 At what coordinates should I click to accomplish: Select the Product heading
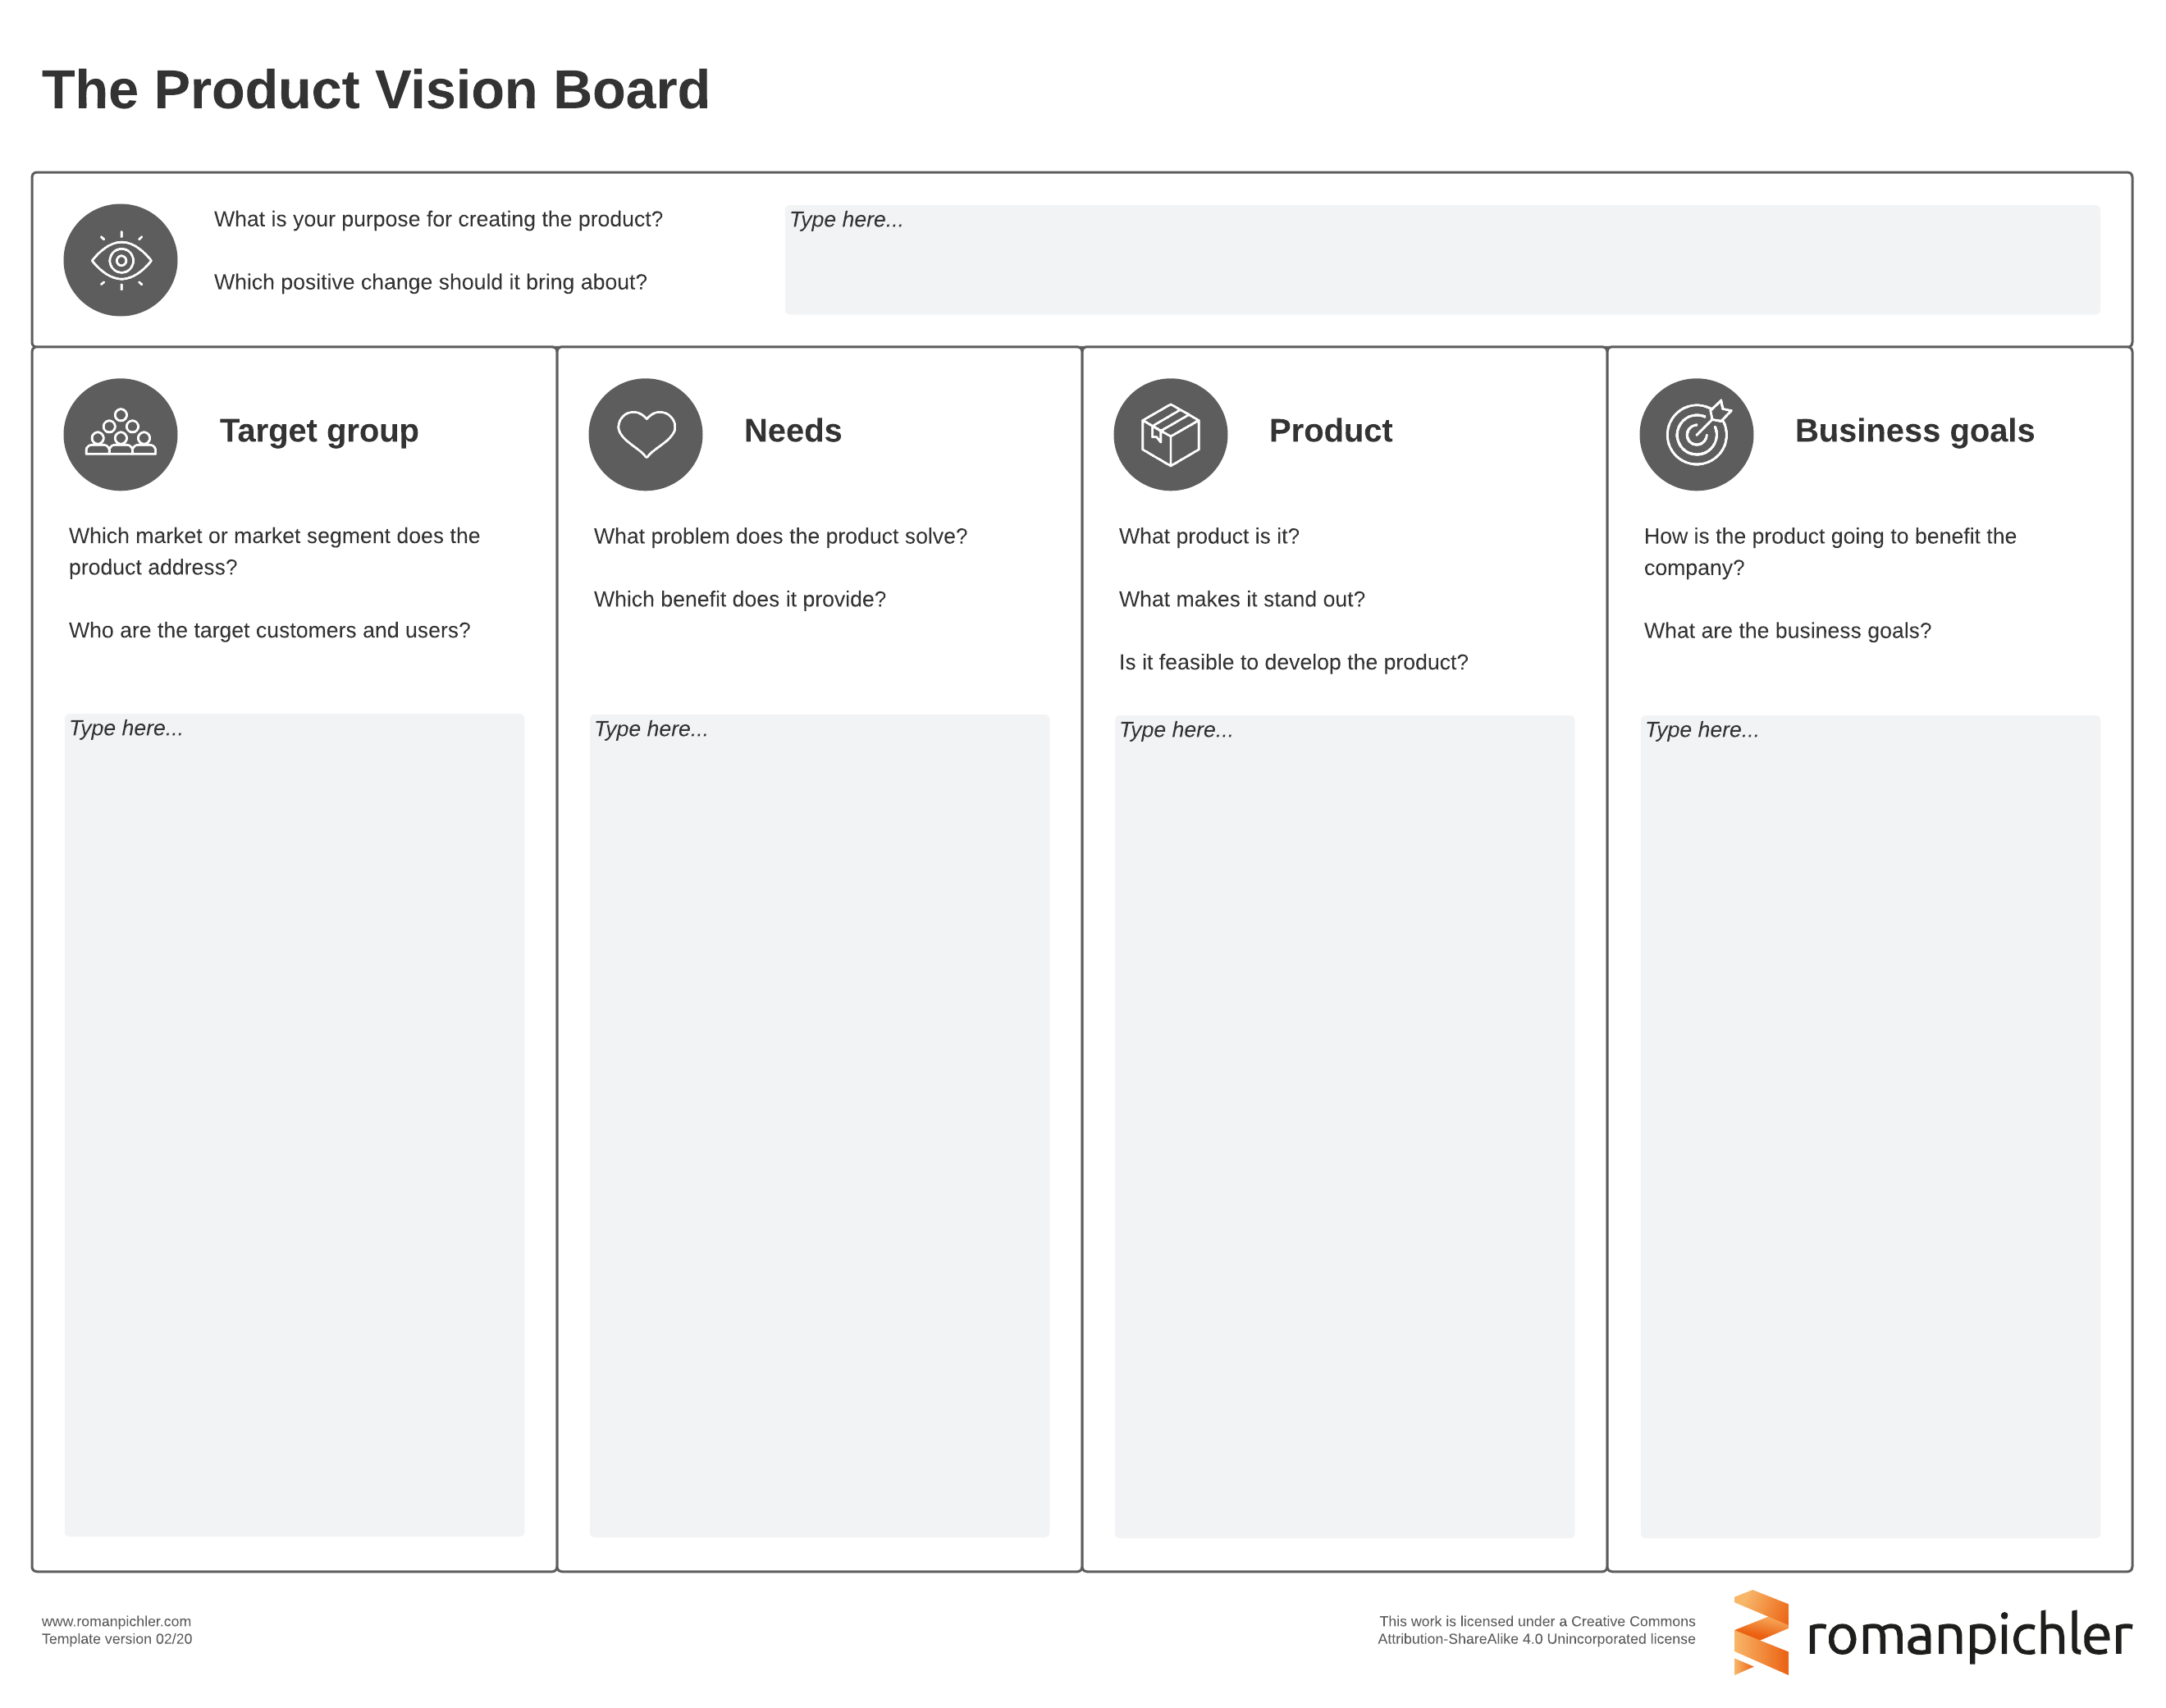(1329, 431)
